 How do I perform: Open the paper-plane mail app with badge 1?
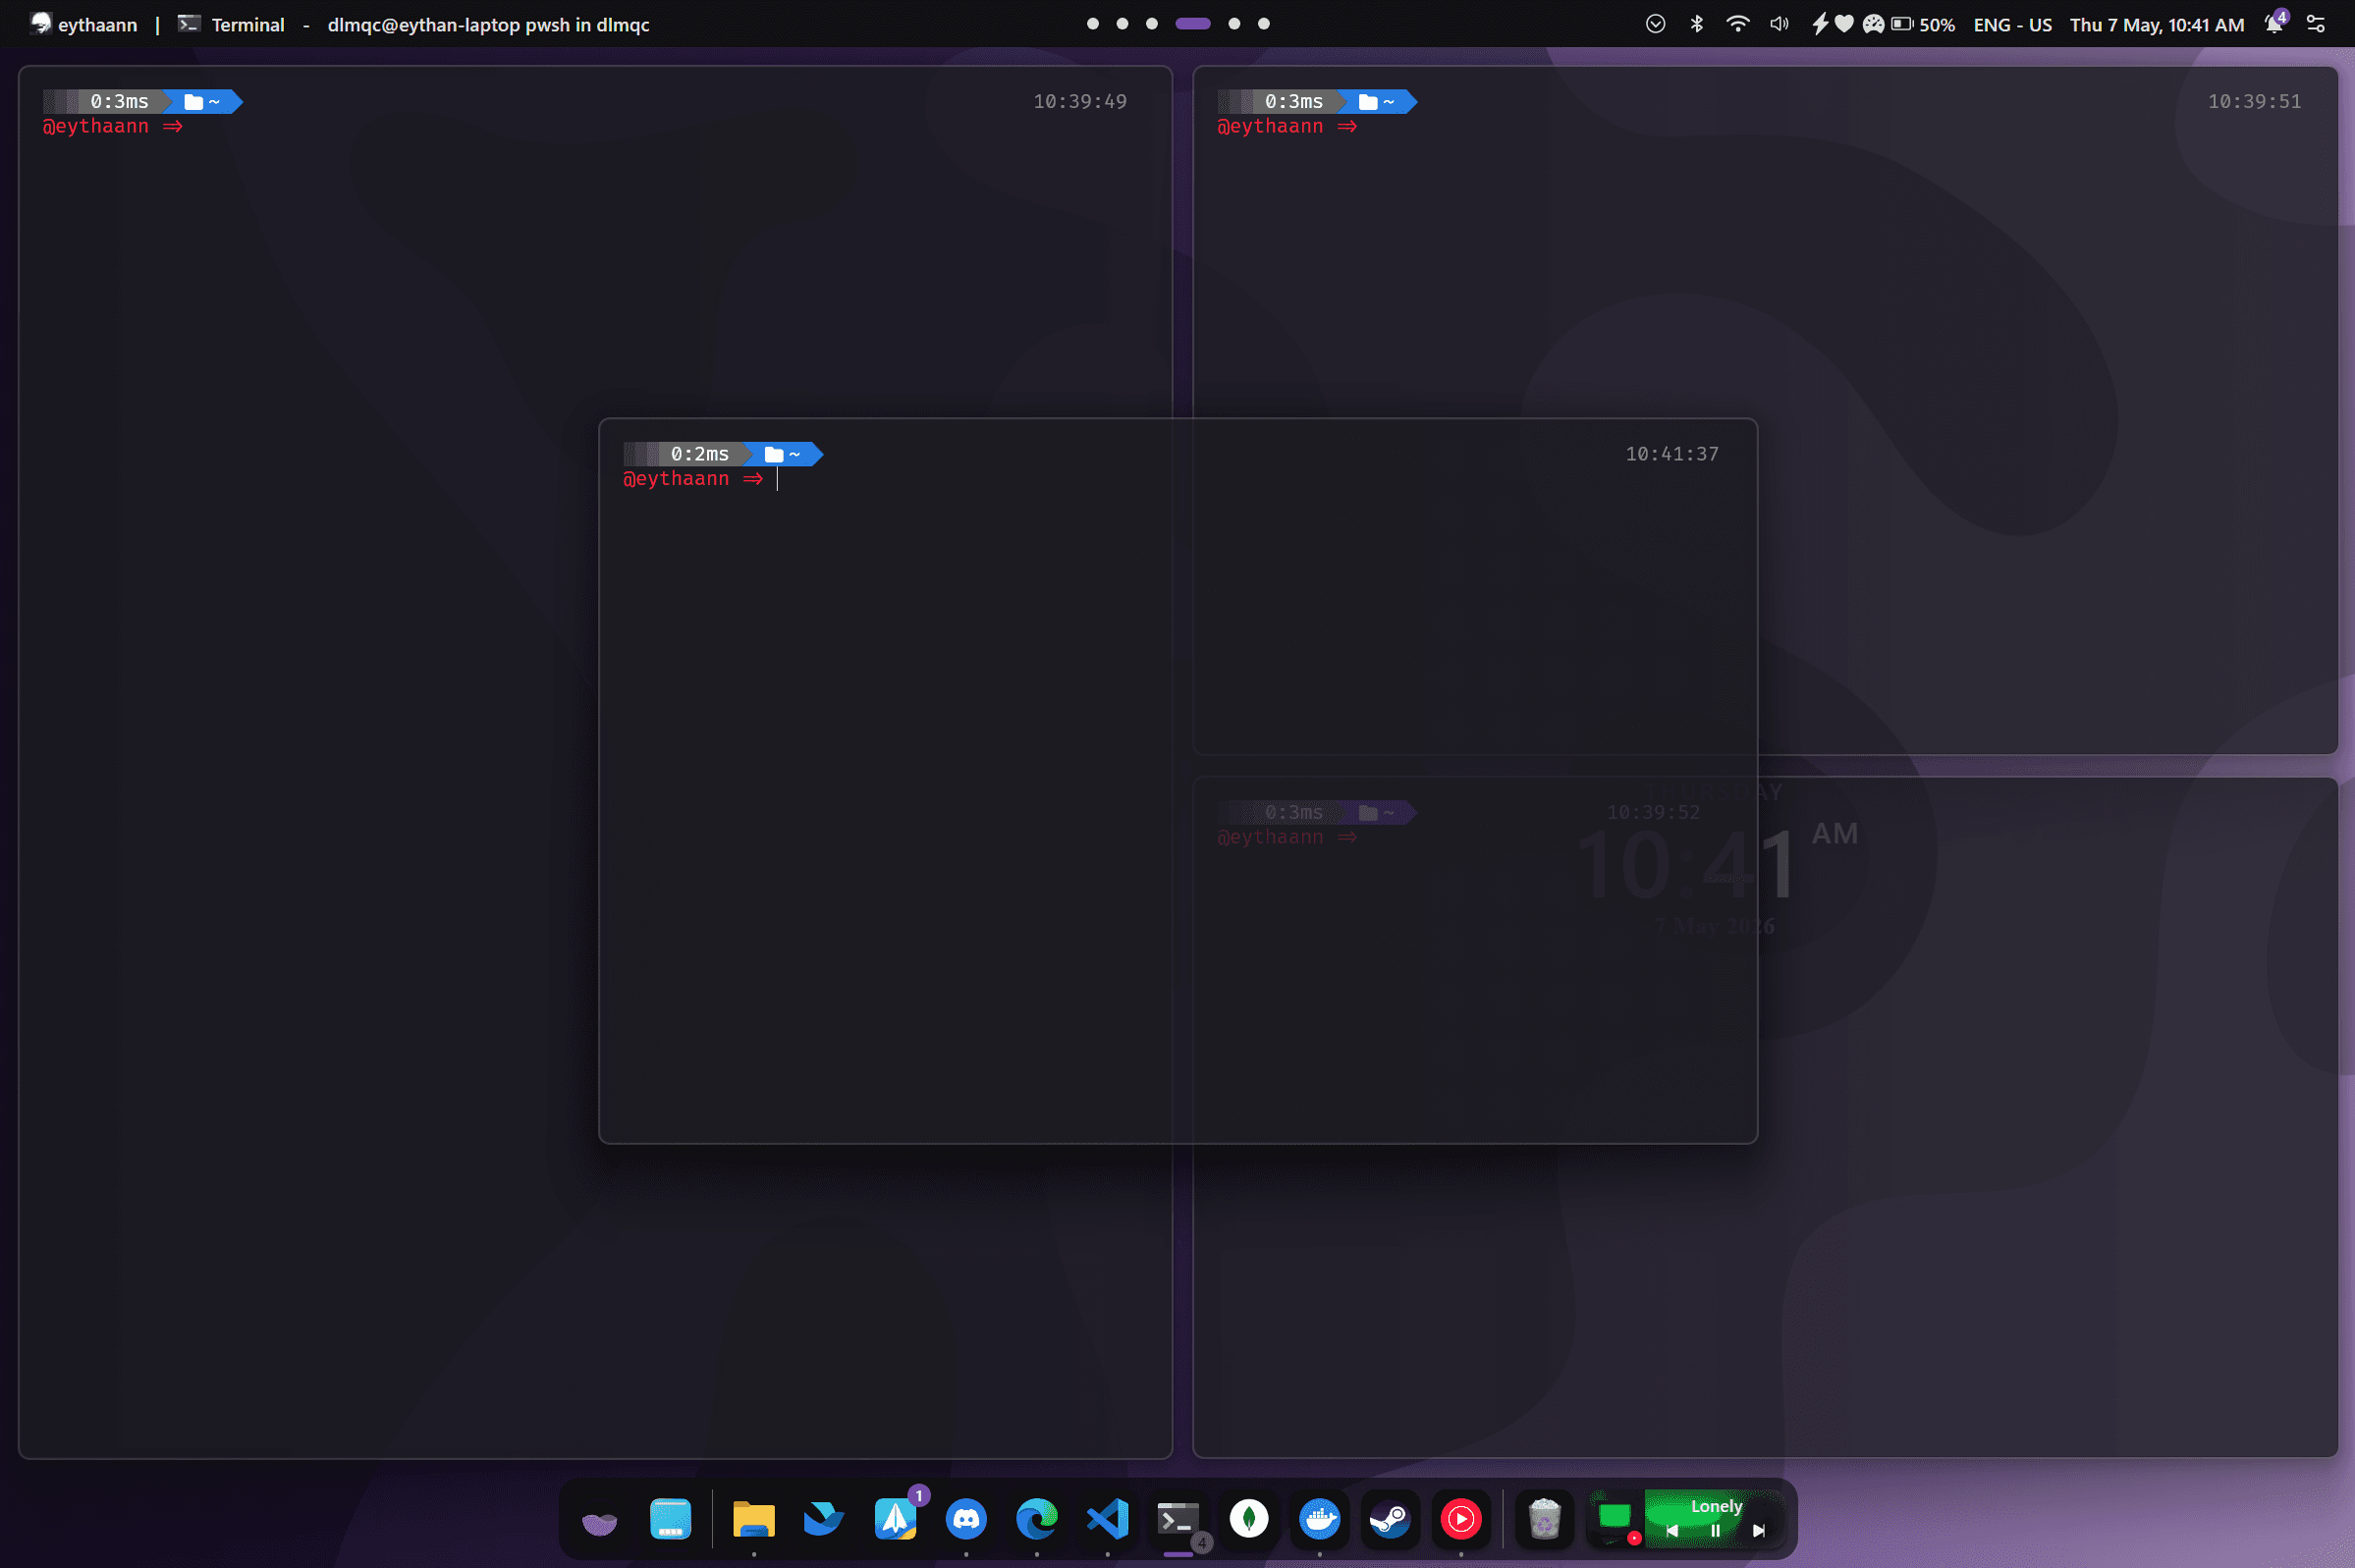tap(895, 1520)
